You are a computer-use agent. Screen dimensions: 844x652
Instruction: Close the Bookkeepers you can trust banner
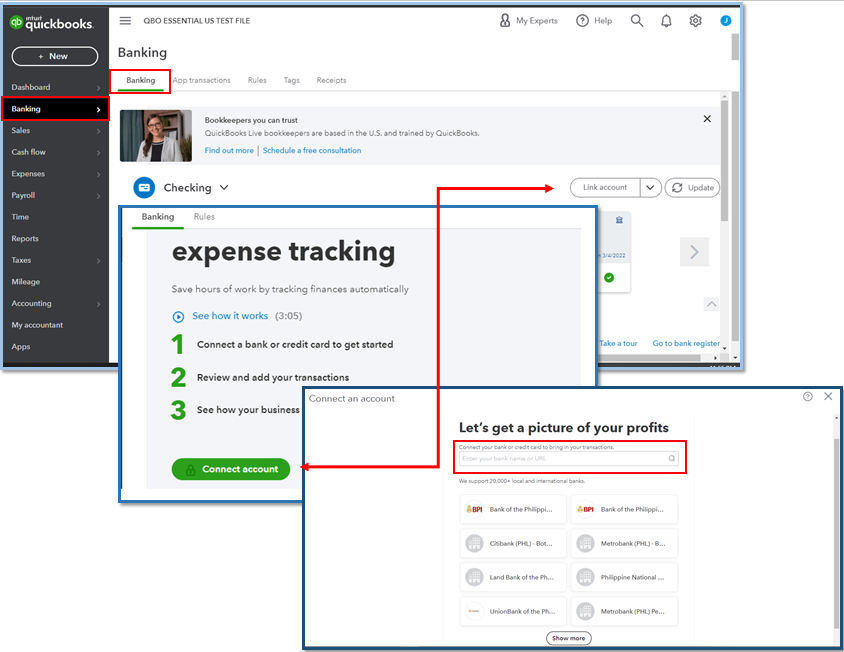(707, 118)
